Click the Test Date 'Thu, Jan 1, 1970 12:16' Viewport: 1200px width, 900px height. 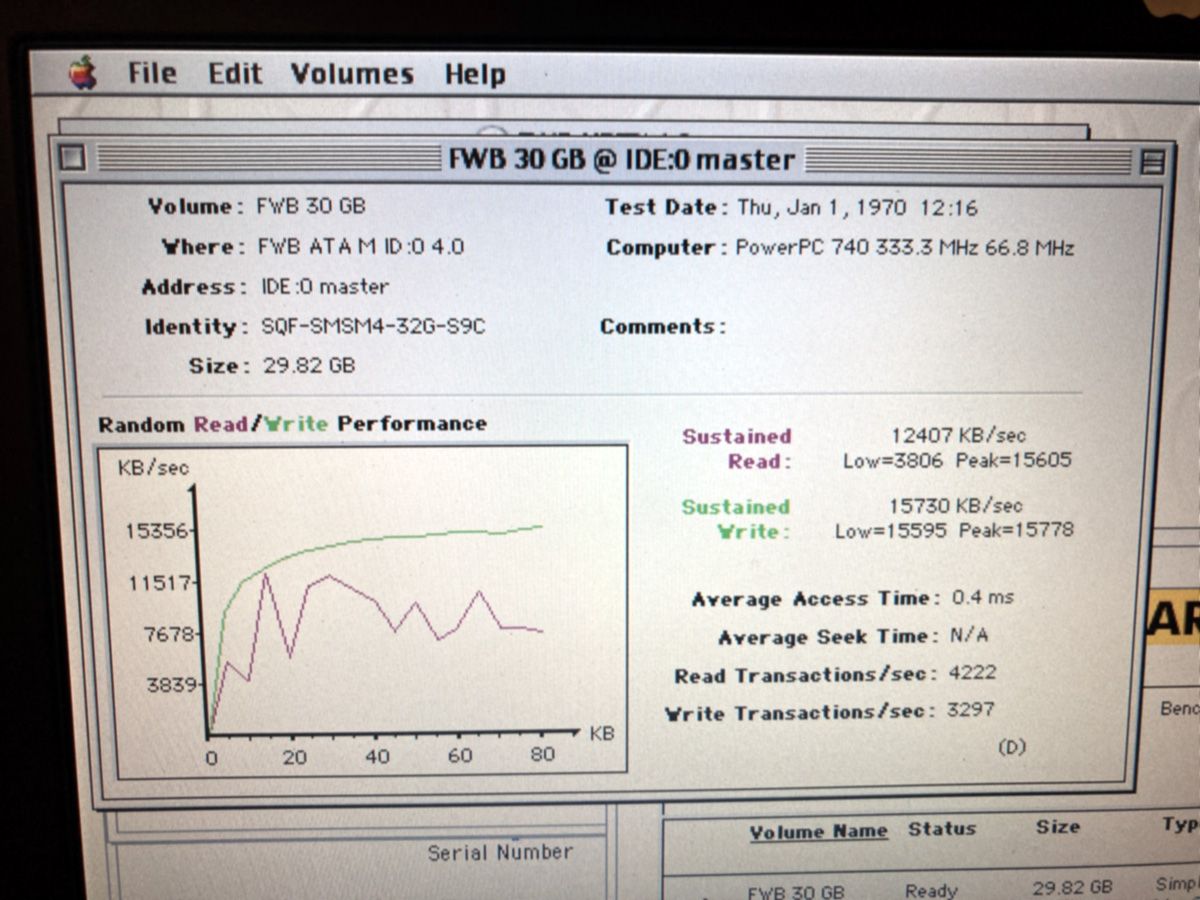pos(857,208)
